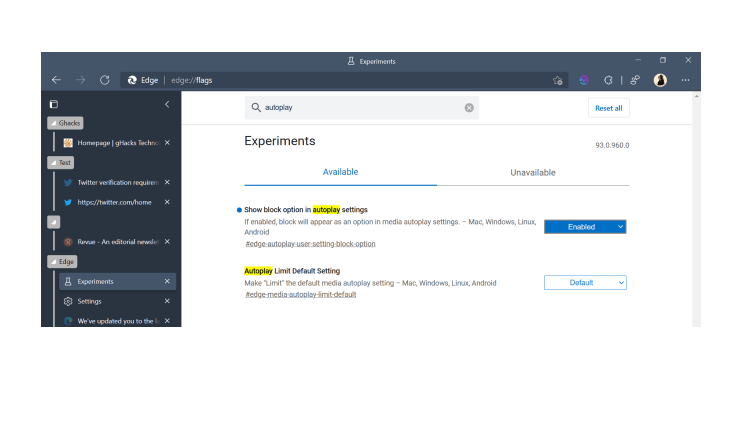Open the #edge-autoplay-user-setting-block-option link
Viewport: 741px width, 435px height.
click(x=310, y=244)
